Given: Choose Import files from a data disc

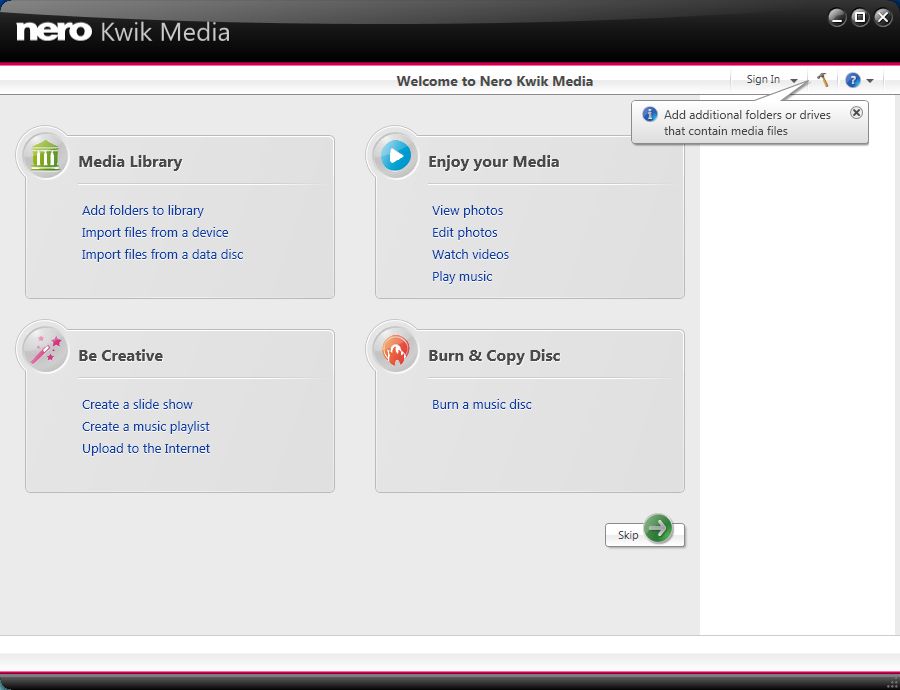Looking at the screenshot, I should point(162,254).
